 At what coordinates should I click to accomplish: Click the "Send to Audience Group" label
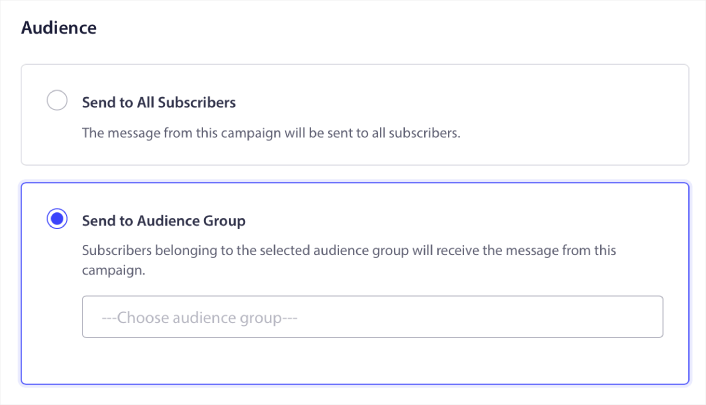coord(163,220)
